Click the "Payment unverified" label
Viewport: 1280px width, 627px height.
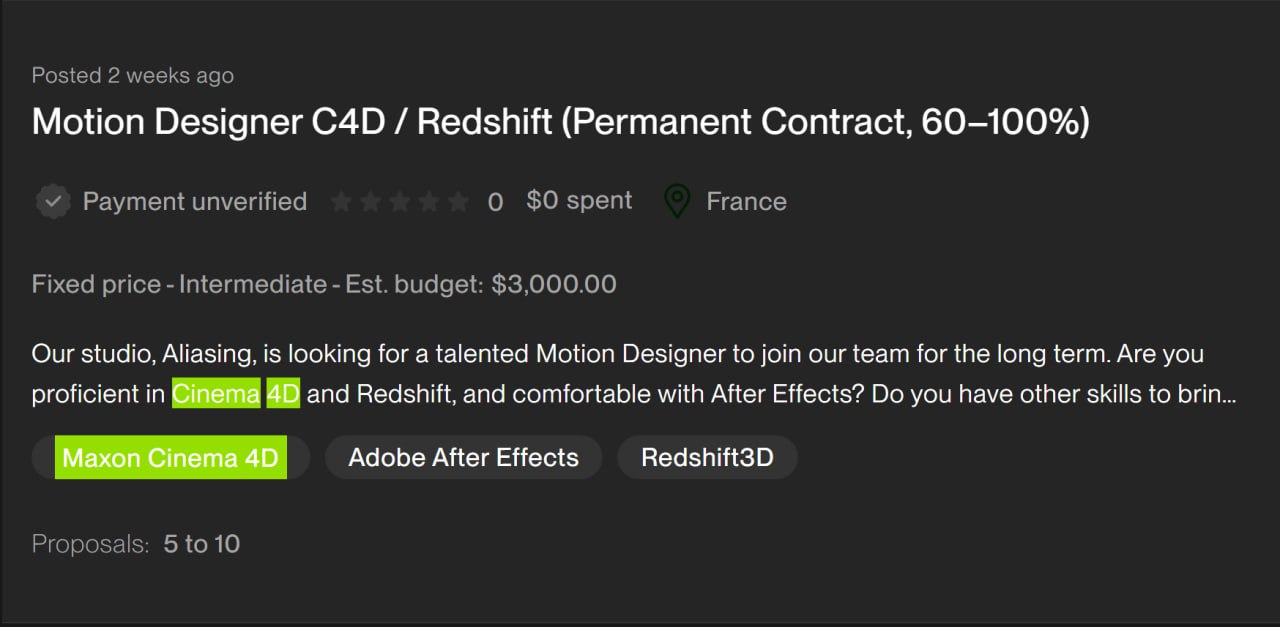194,202
